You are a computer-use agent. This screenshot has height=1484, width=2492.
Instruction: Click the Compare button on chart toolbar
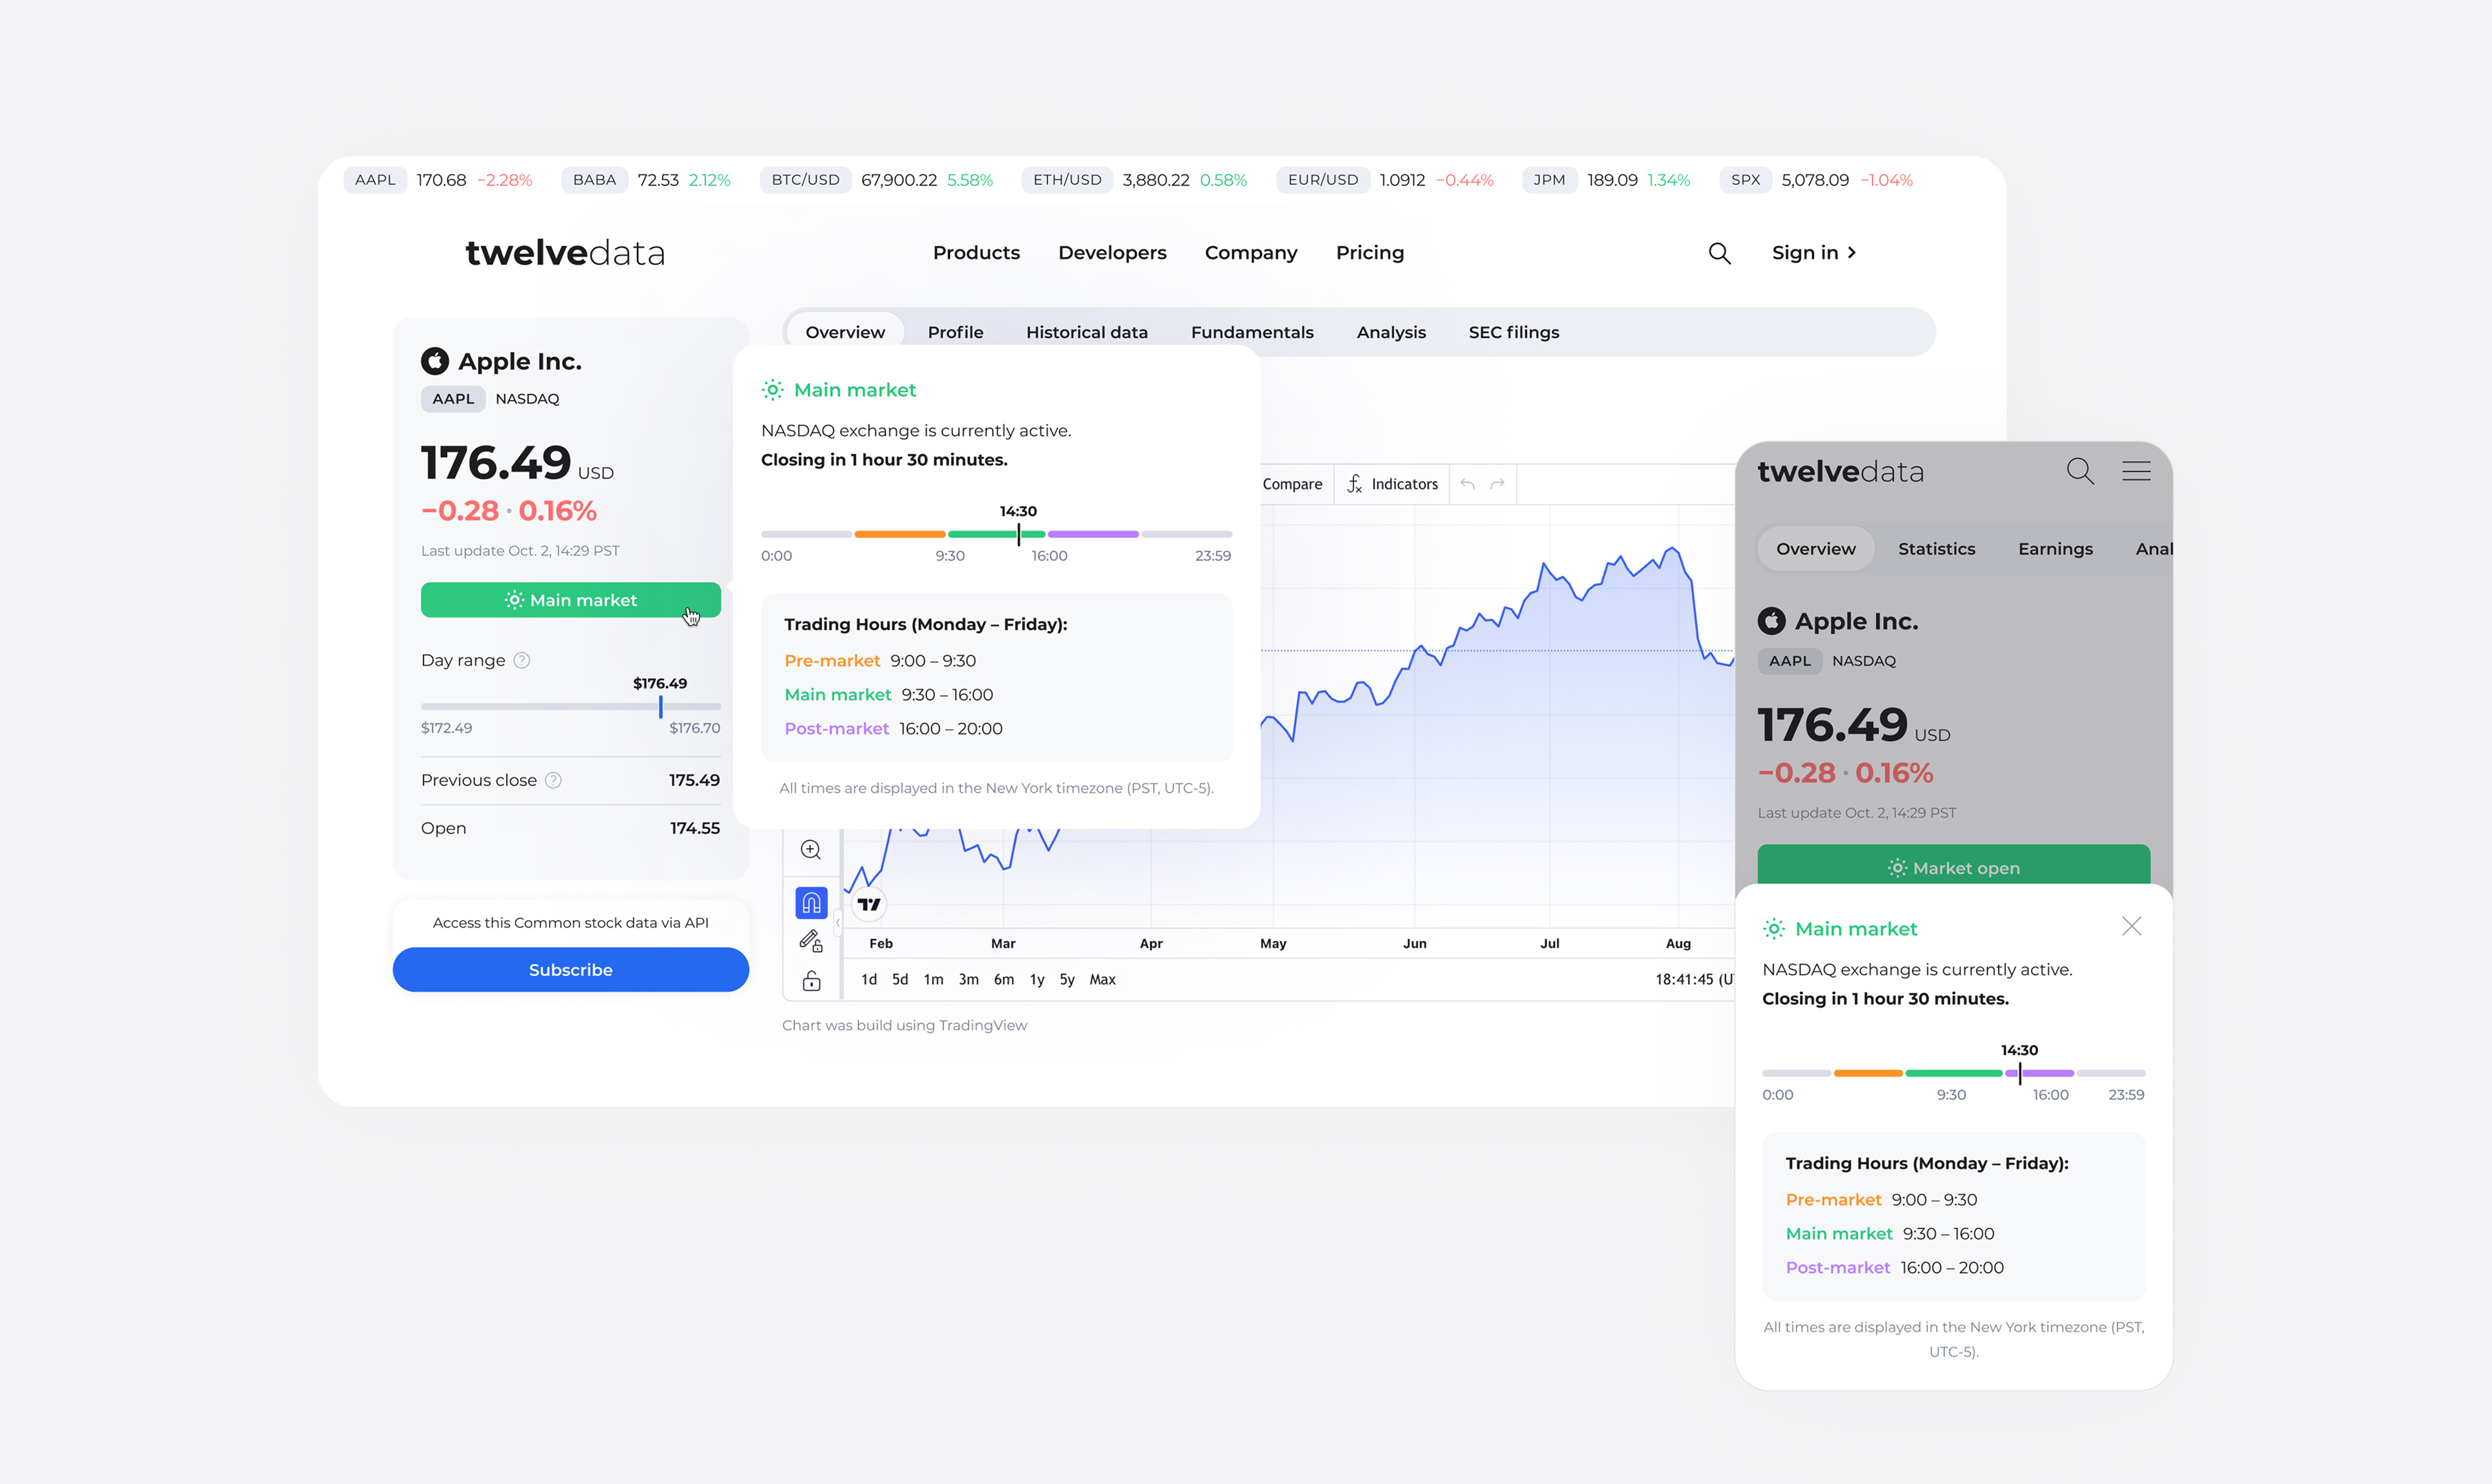pos(1292,484)
